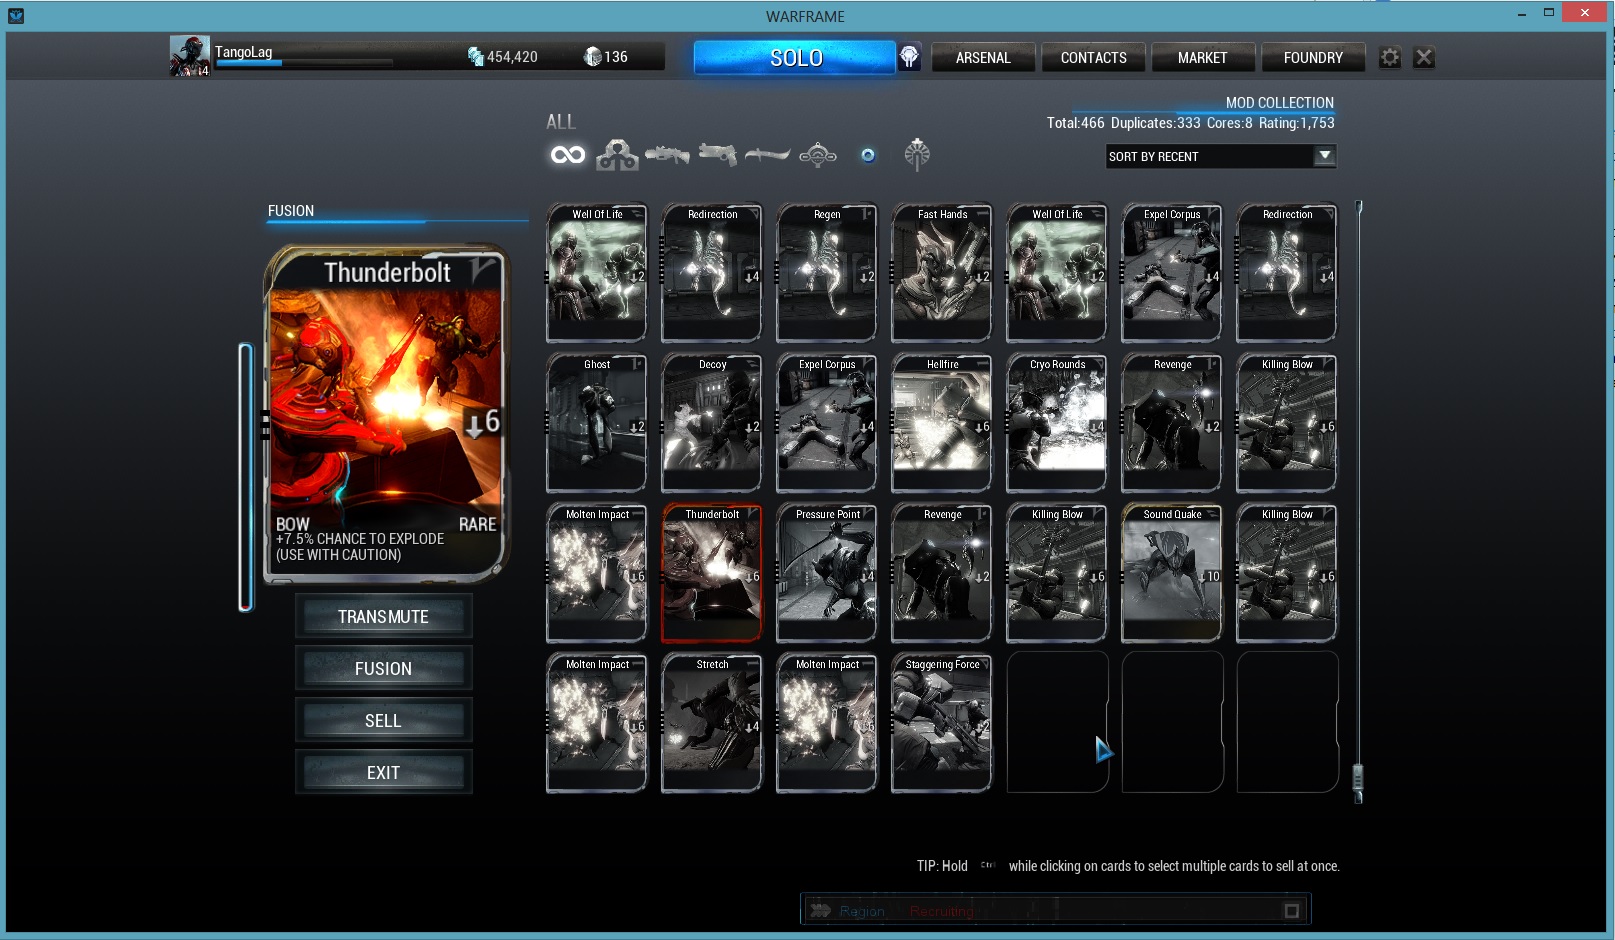Close the Warframe window
The width and height of the screenshot is (1615, 940).
(1585, 13)
